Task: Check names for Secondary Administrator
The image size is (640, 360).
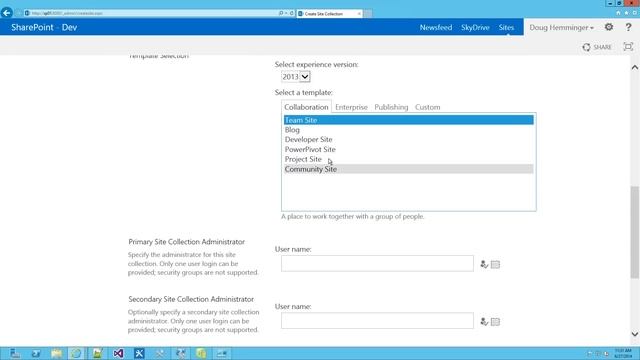Action: click(x=484, y=322)
